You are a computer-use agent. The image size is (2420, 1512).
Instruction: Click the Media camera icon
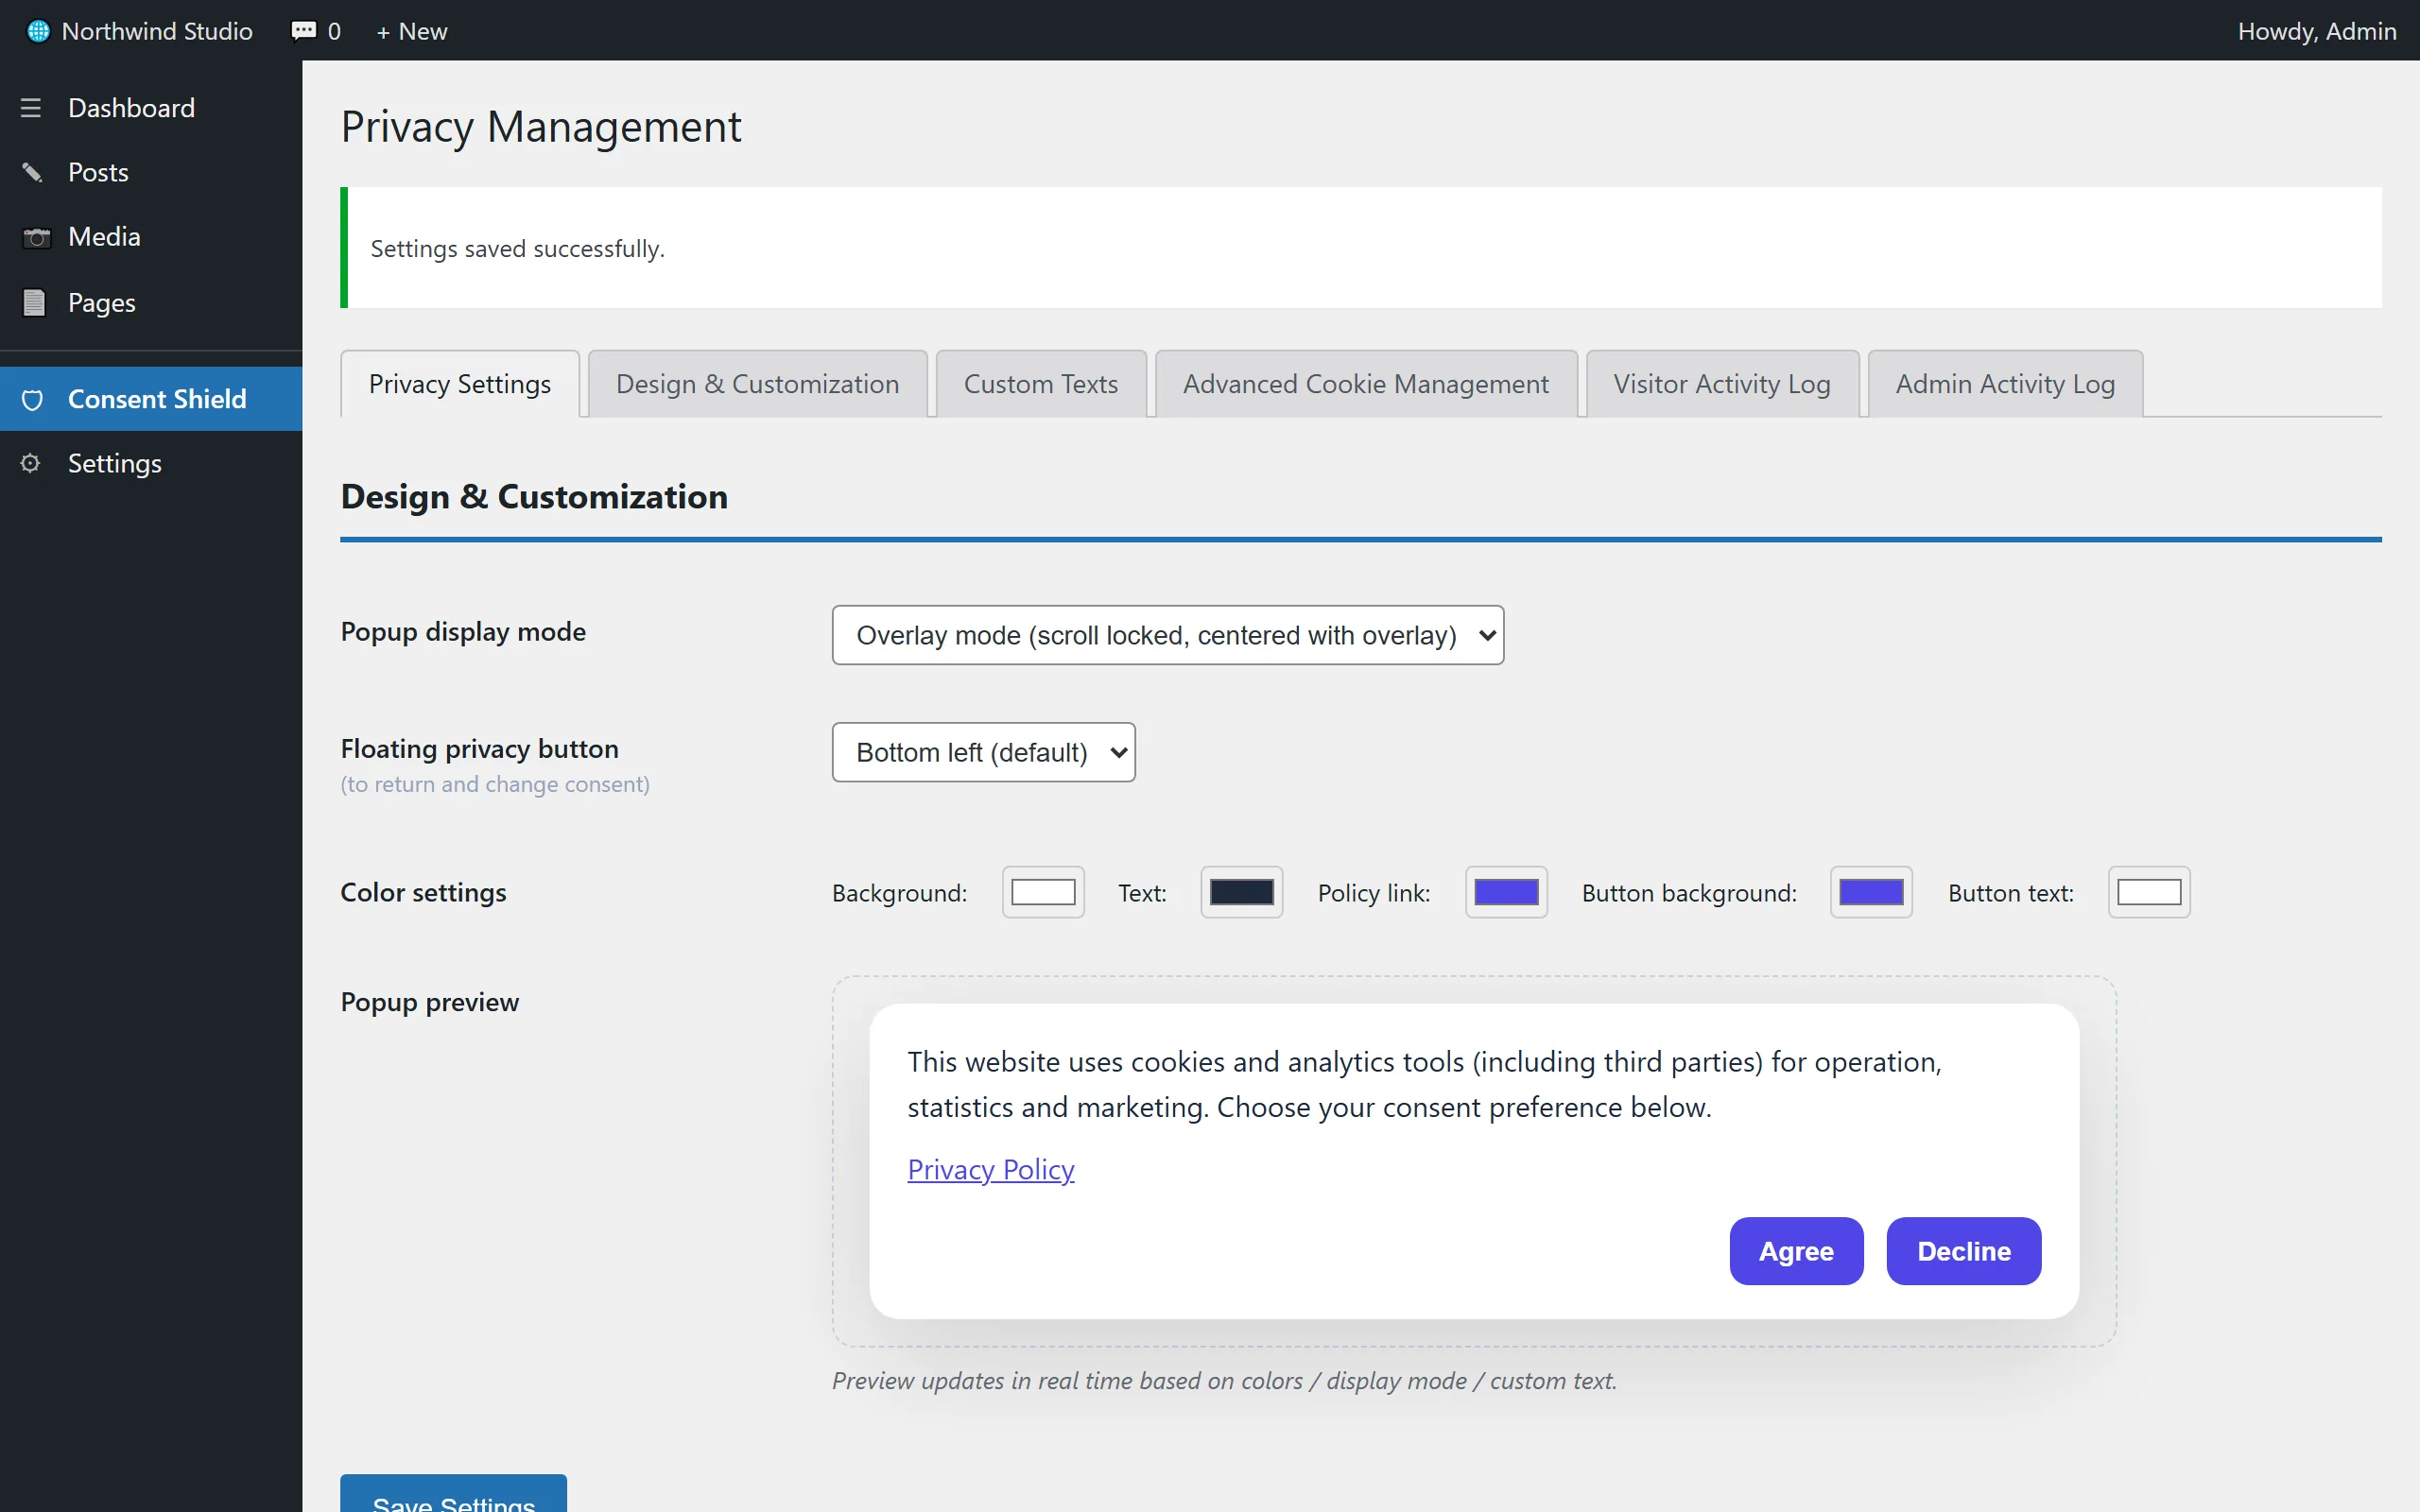pyautogui.click(x=36, y=237)
